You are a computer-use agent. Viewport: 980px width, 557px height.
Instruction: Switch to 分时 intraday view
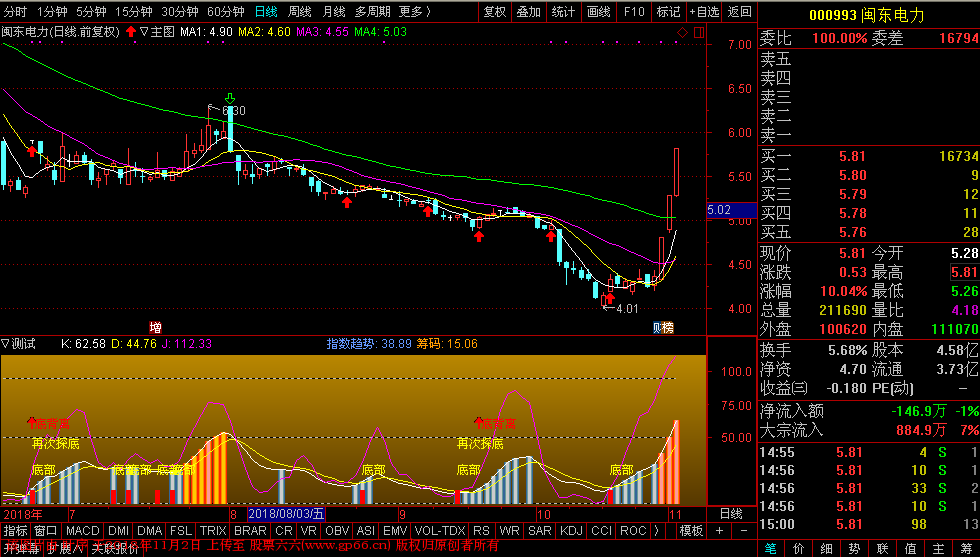(x=16, y=12)
